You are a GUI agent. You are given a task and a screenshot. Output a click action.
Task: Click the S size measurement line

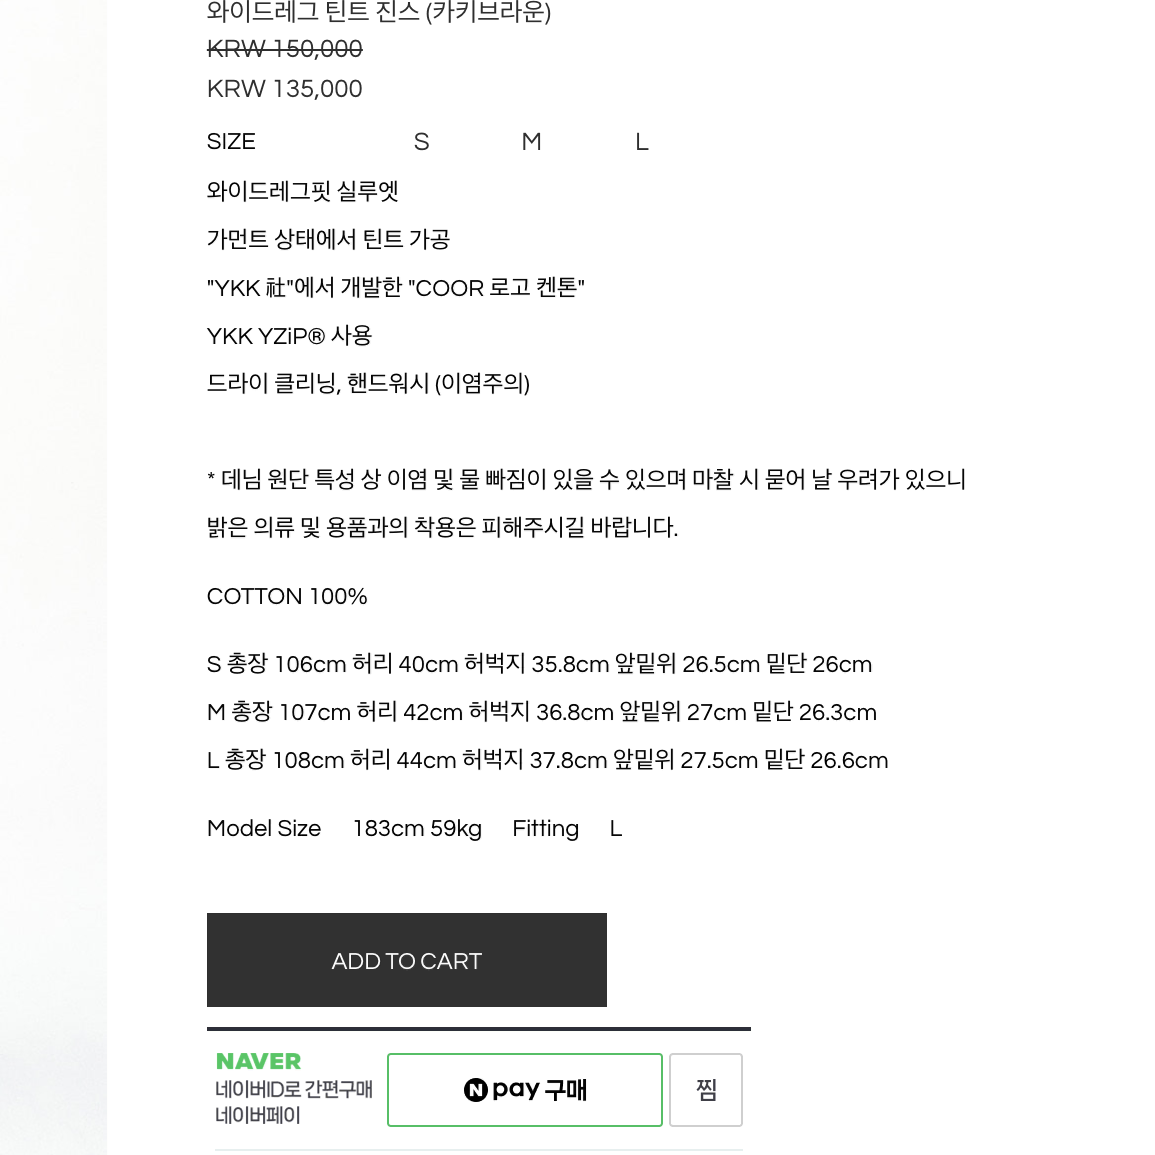coord(539,664)
